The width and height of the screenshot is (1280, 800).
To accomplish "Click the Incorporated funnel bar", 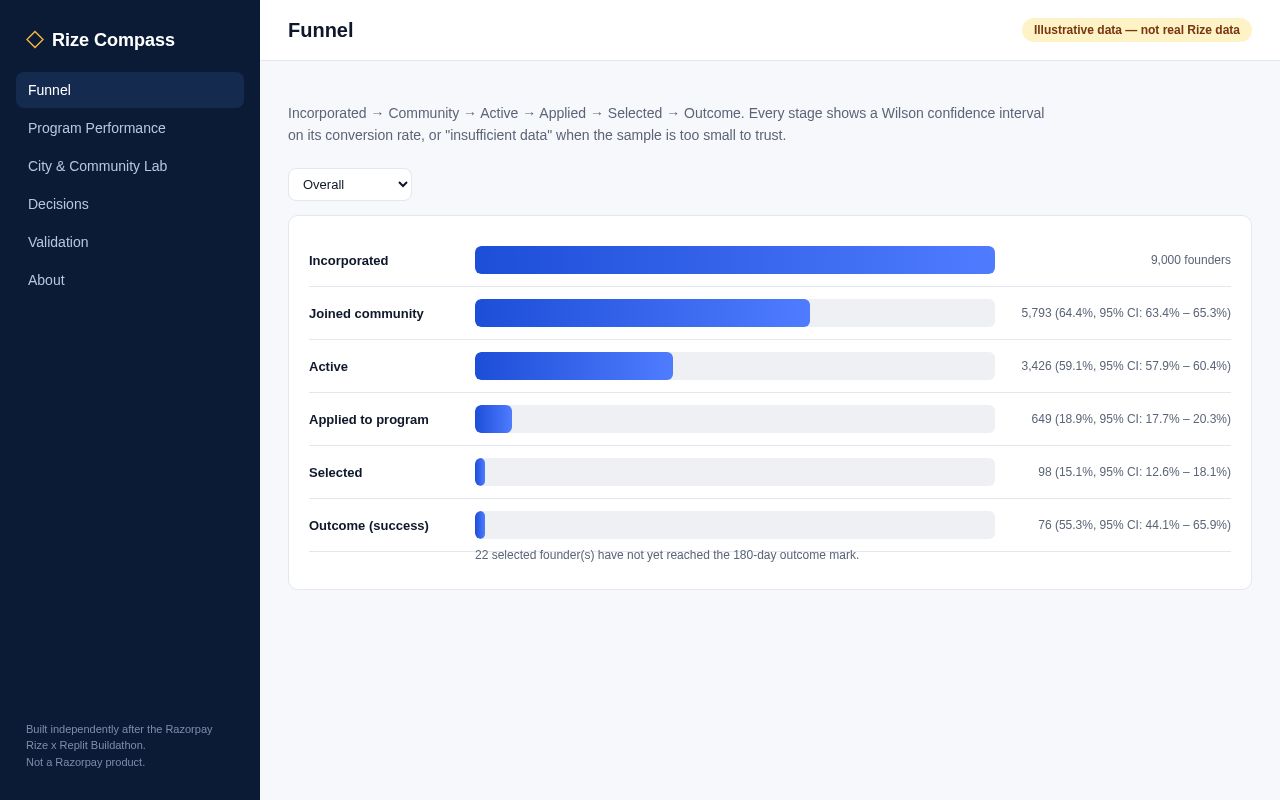I will [735, 260].
